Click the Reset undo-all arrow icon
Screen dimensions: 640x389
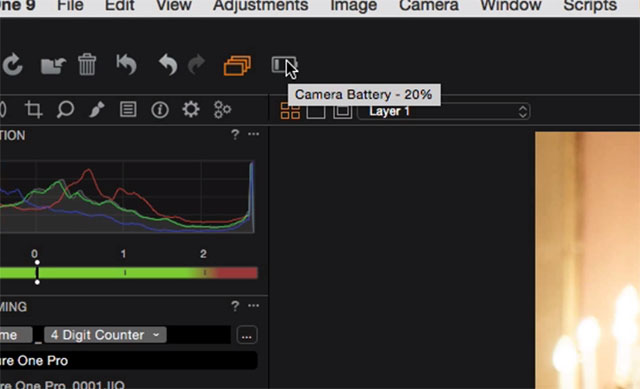tap(126, 64)
